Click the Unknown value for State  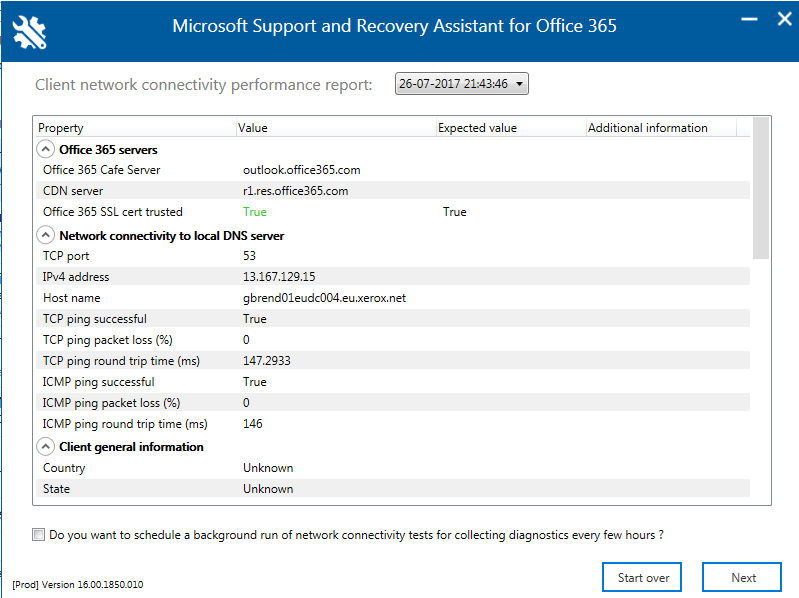268,488
